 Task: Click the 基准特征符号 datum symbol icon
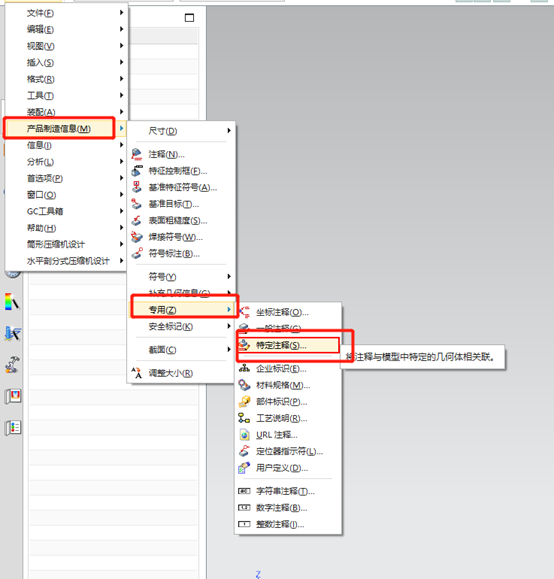[x=137, y=187]
